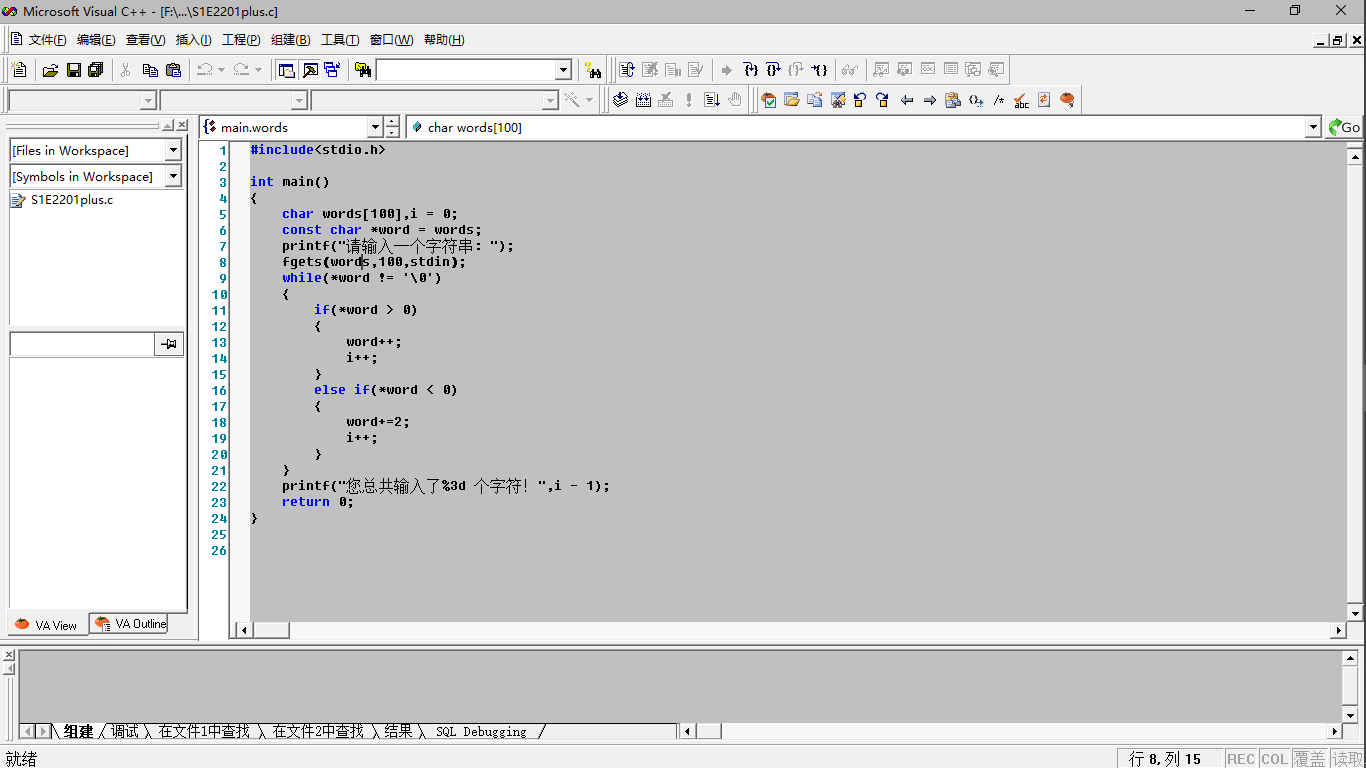Switch to the 在文件1中查找 output tab
The width and height of the screenshot is (1366, 768).
click(204, 732)
